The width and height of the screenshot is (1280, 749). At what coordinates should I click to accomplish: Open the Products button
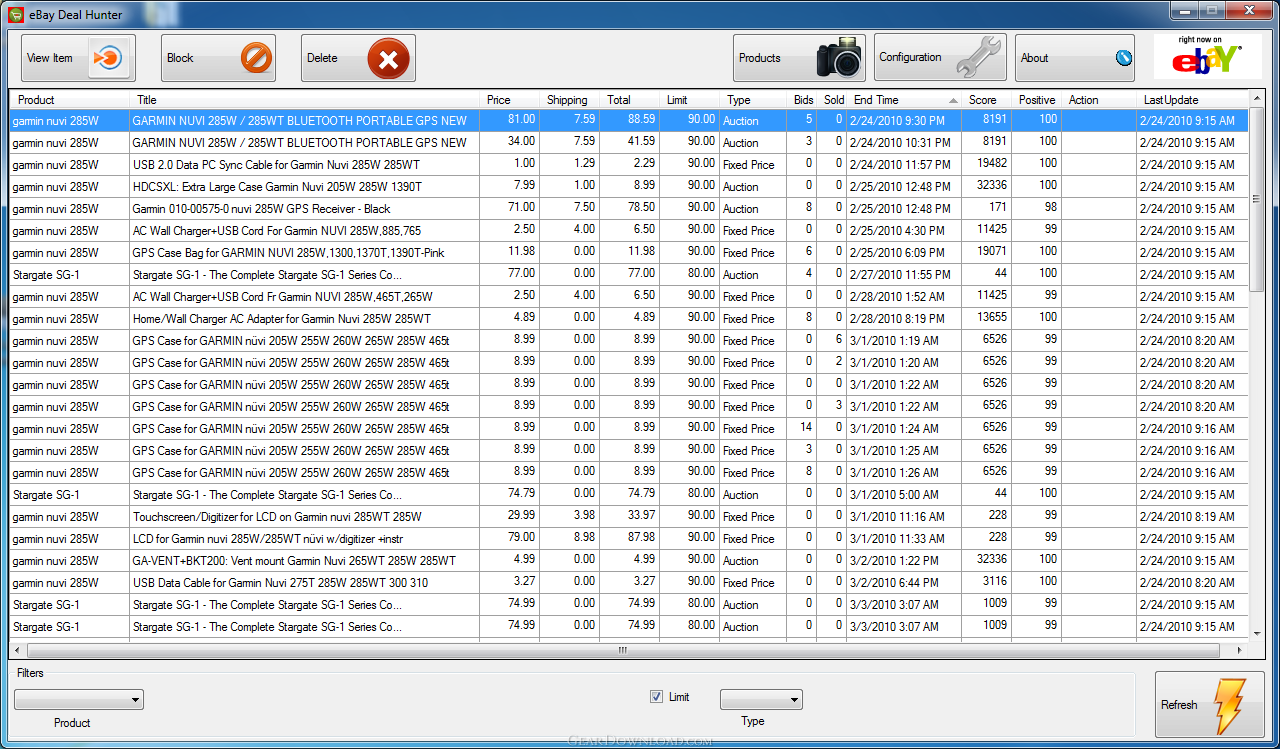point(799,58)
